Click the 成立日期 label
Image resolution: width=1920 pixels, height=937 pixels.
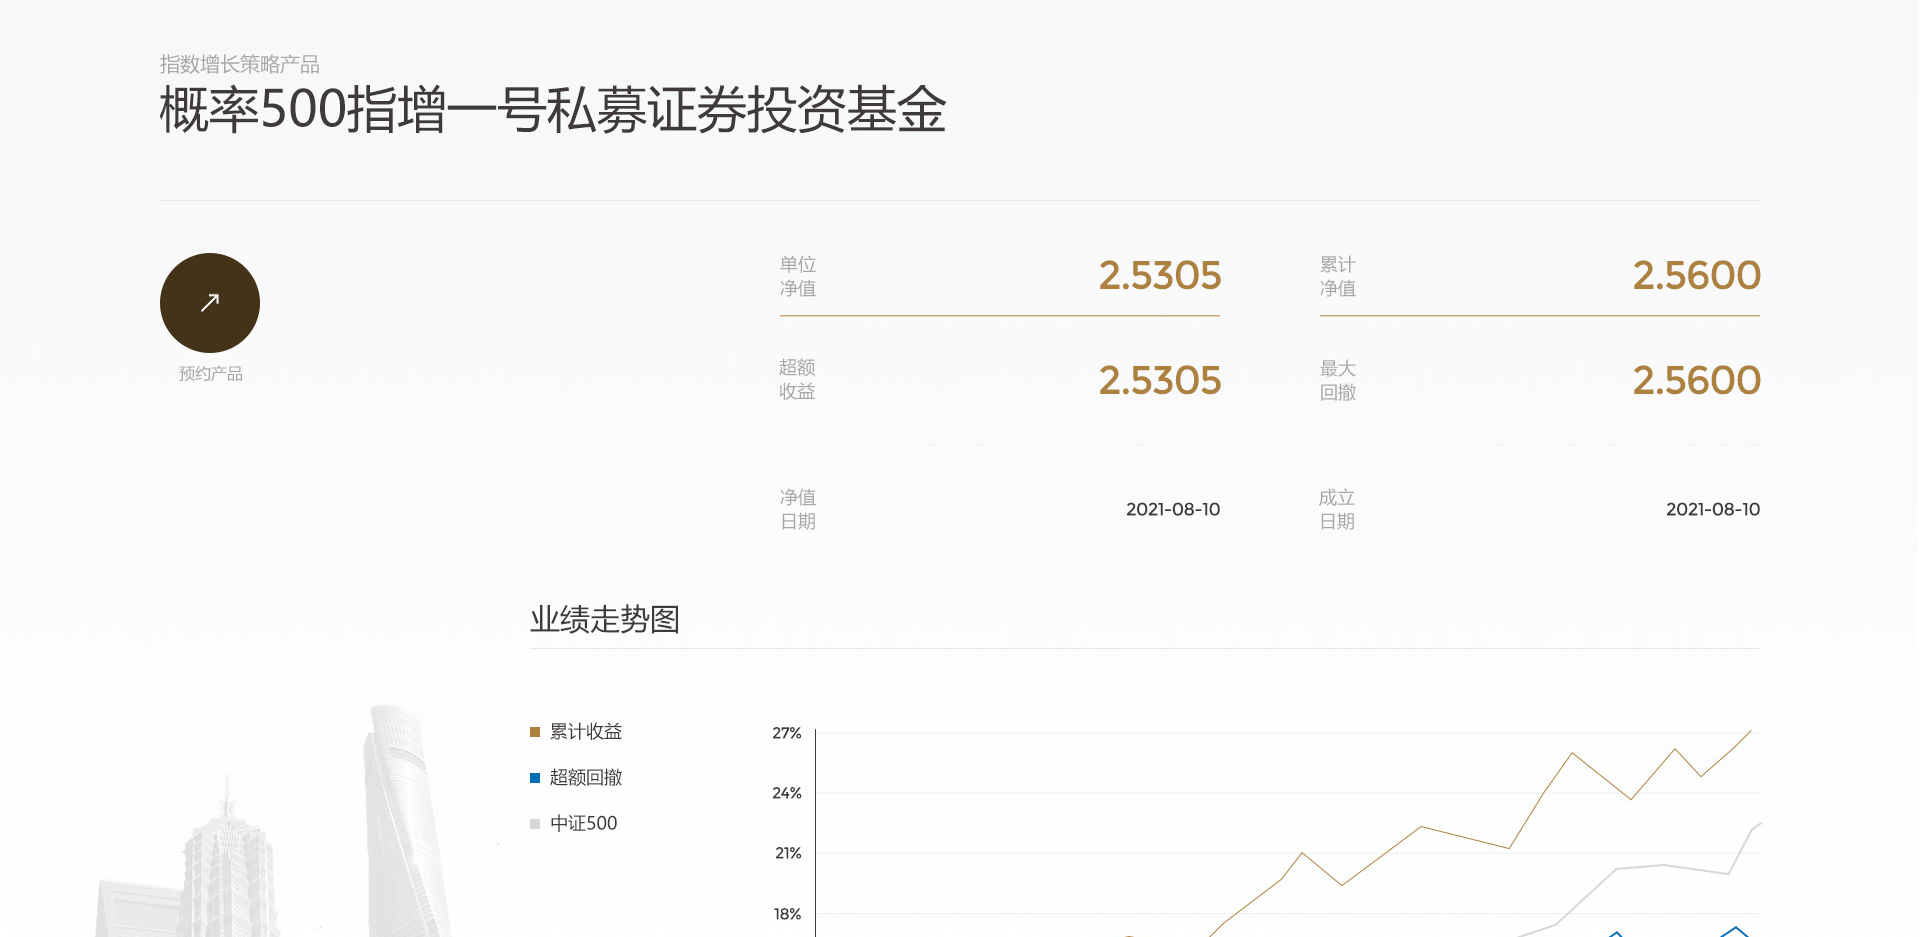(x=1337, y=510)
